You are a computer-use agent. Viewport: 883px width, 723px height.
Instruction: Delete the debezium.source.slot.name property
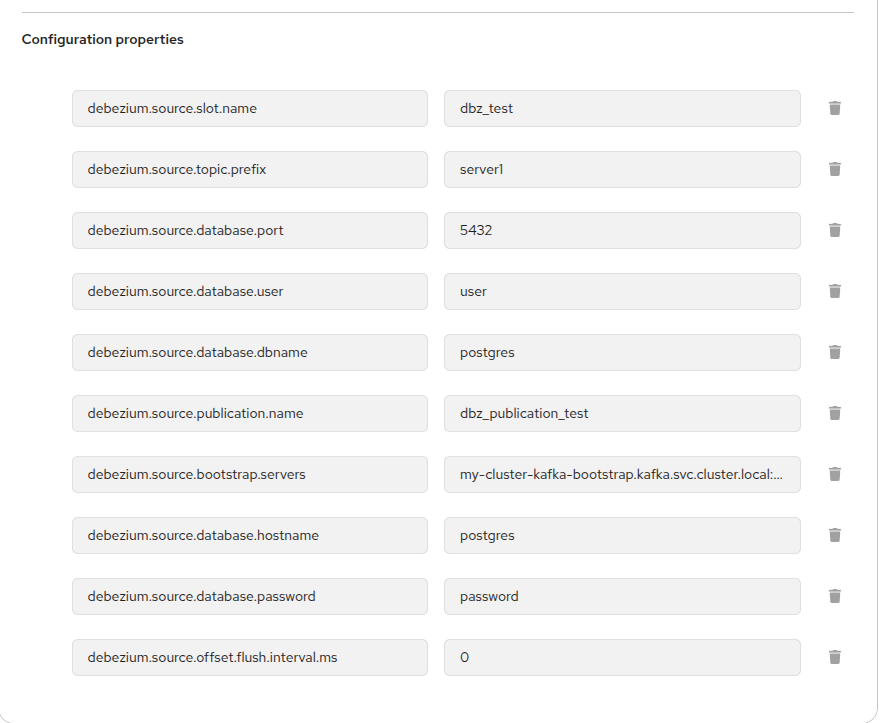[x=835, y=108]
